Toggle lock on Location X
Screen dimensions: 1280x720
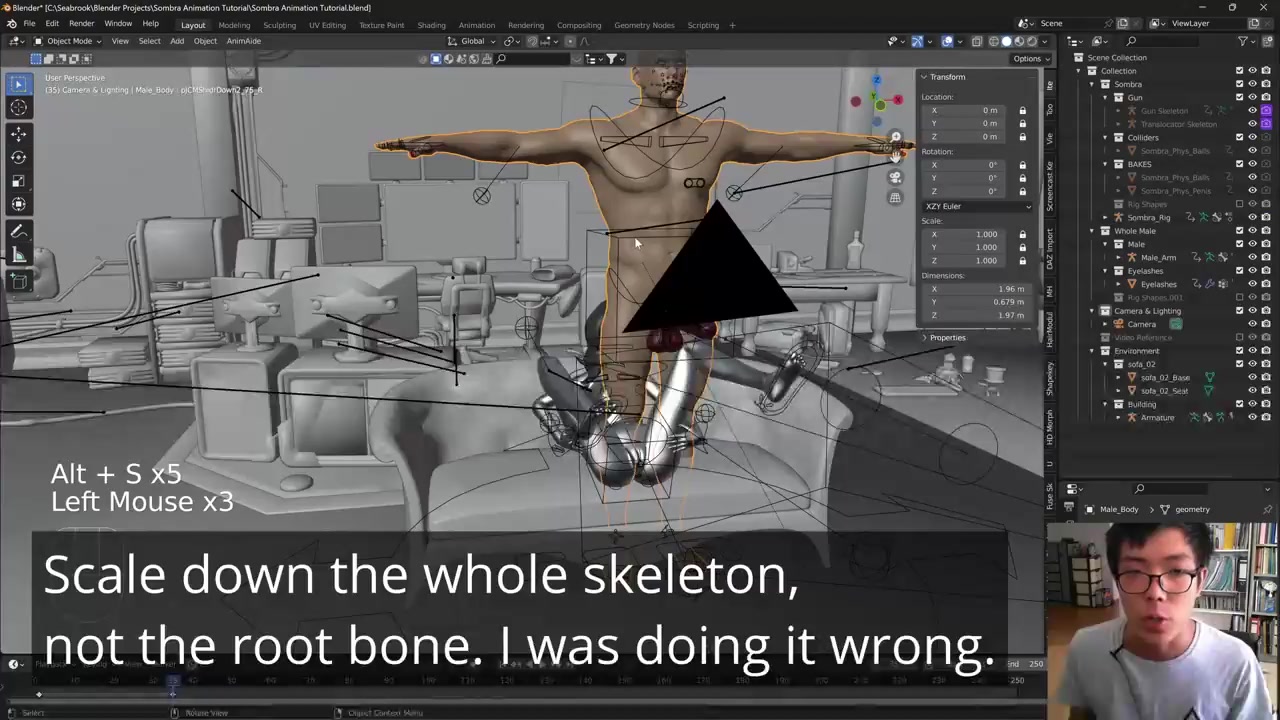1022,110
